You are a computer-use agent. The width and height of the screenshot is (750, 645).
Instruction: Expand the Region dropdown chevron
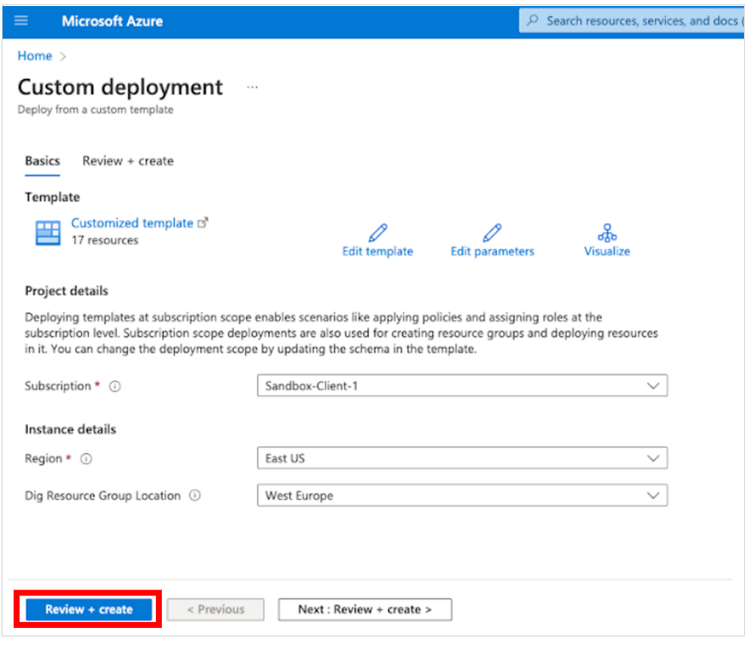653,458
